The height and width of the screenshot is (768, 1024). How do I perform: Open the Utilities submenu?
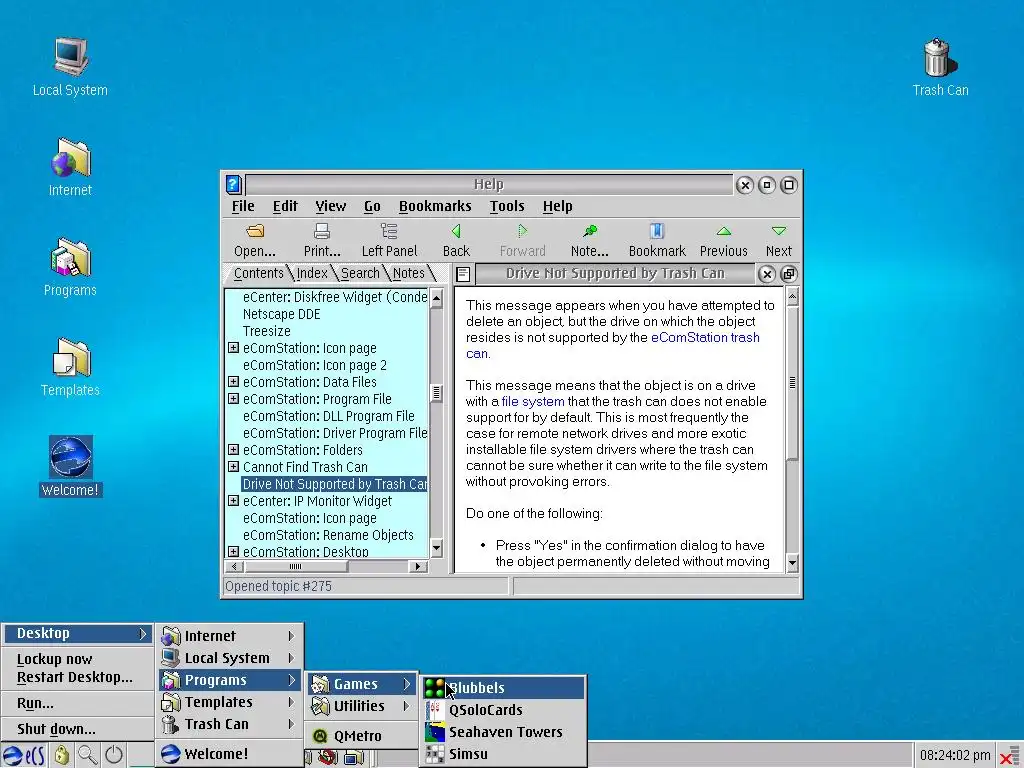pos(361,706)
